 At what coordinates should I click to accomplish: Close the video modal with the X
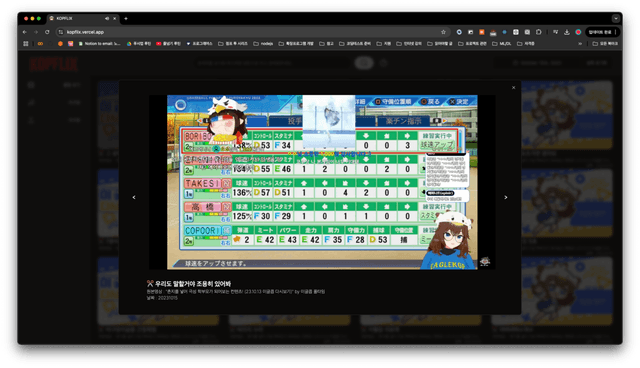tap(513, 88)
